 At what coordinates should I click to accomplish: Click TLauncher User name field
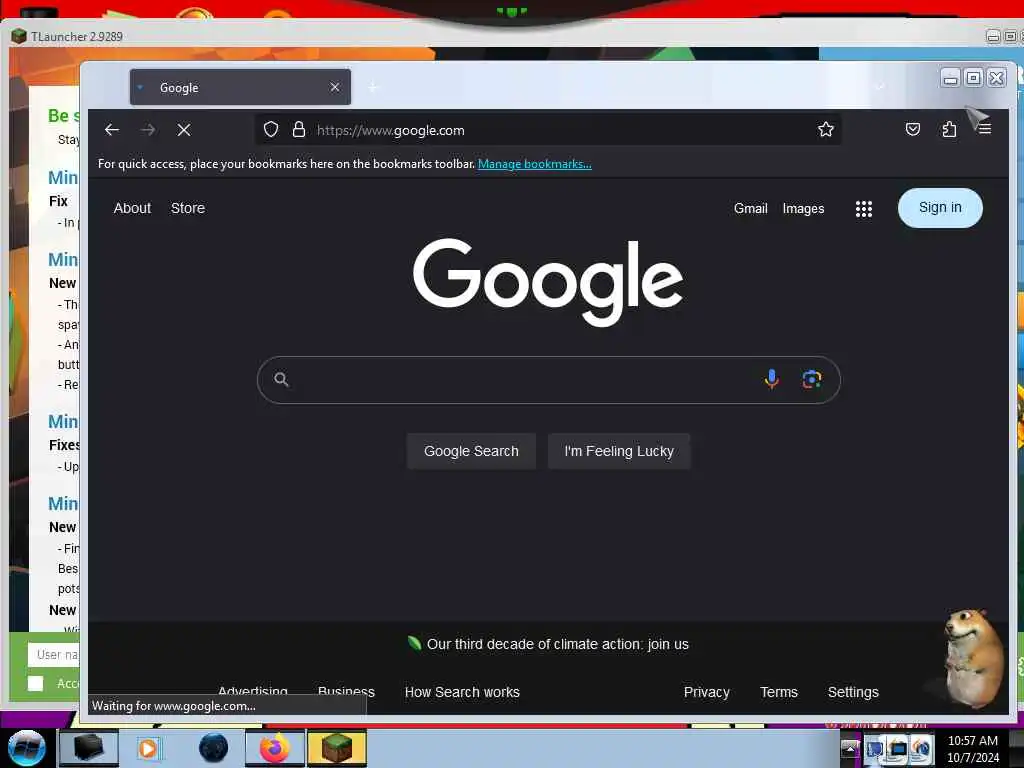pos(54,654)
